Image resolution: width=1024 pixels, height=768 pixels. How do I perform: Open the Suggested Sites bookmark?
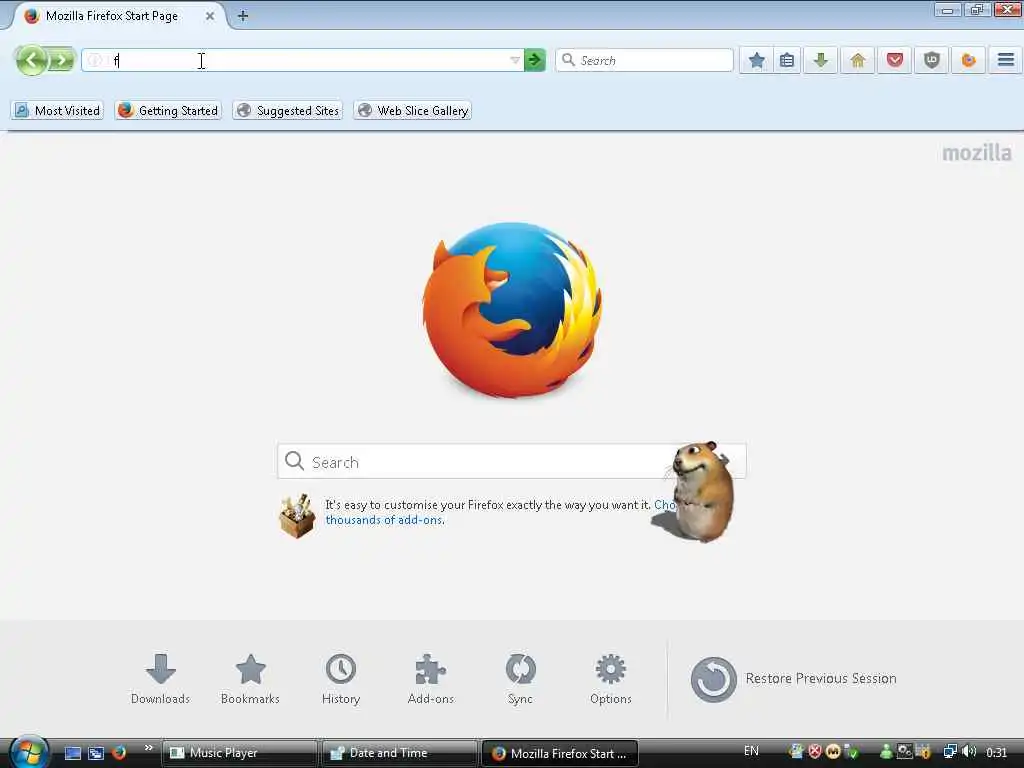(288, 110)
